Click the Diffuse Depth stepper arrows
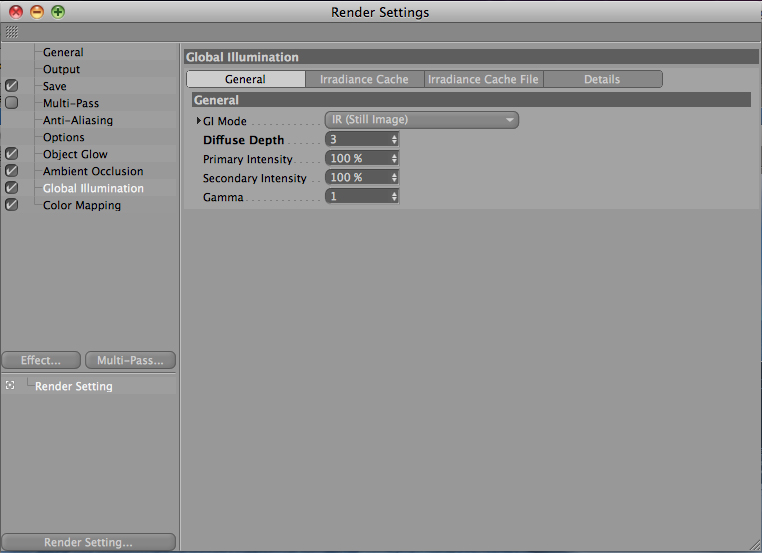The height and width of the screenshot is (553, 762). coord(394,139)
